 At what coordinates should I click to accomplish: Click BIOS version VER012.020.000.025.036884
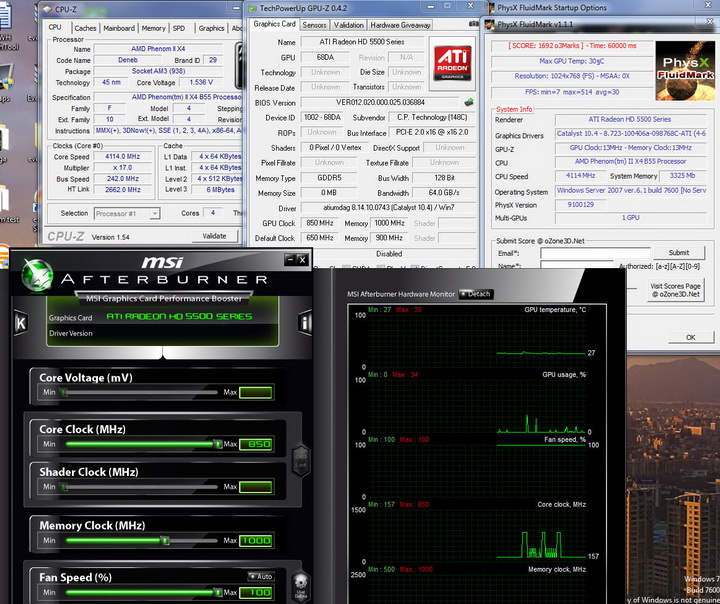coord(380,102)
